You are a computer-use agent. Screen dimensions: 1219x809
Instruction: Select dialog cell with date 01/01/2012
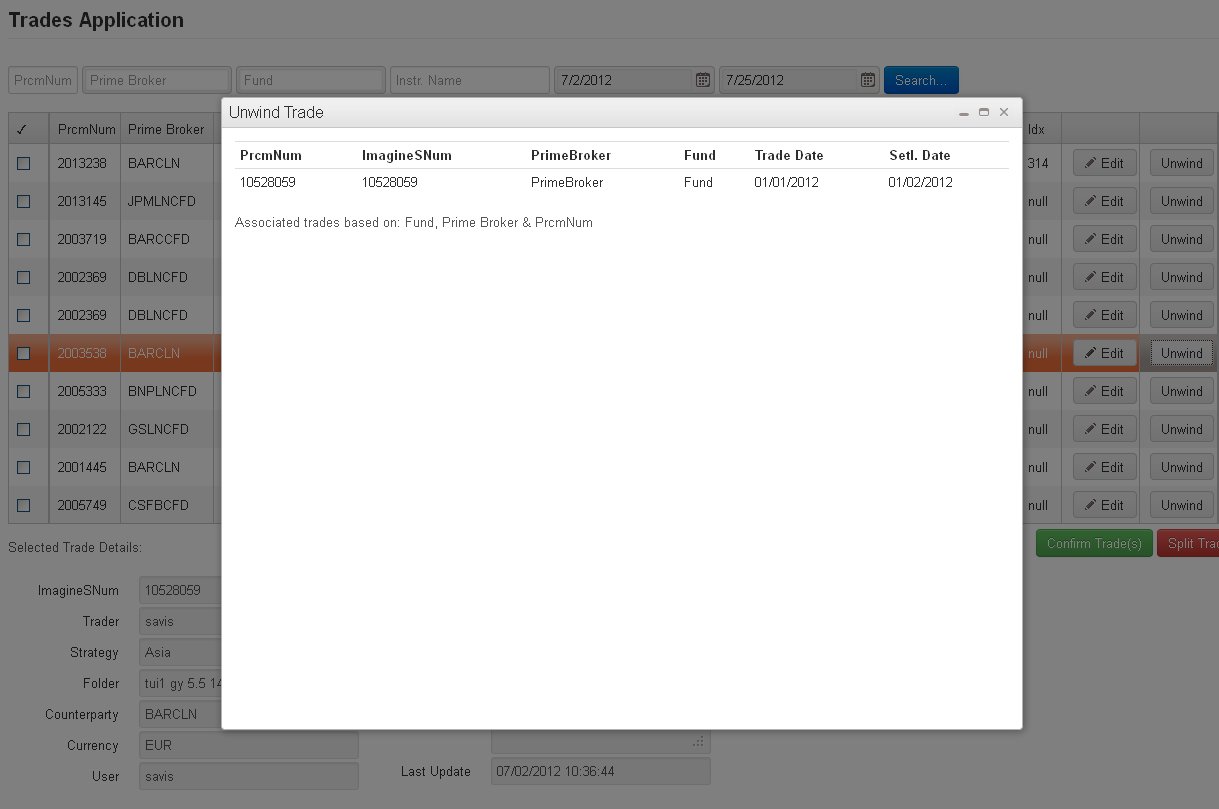point(787,182)
